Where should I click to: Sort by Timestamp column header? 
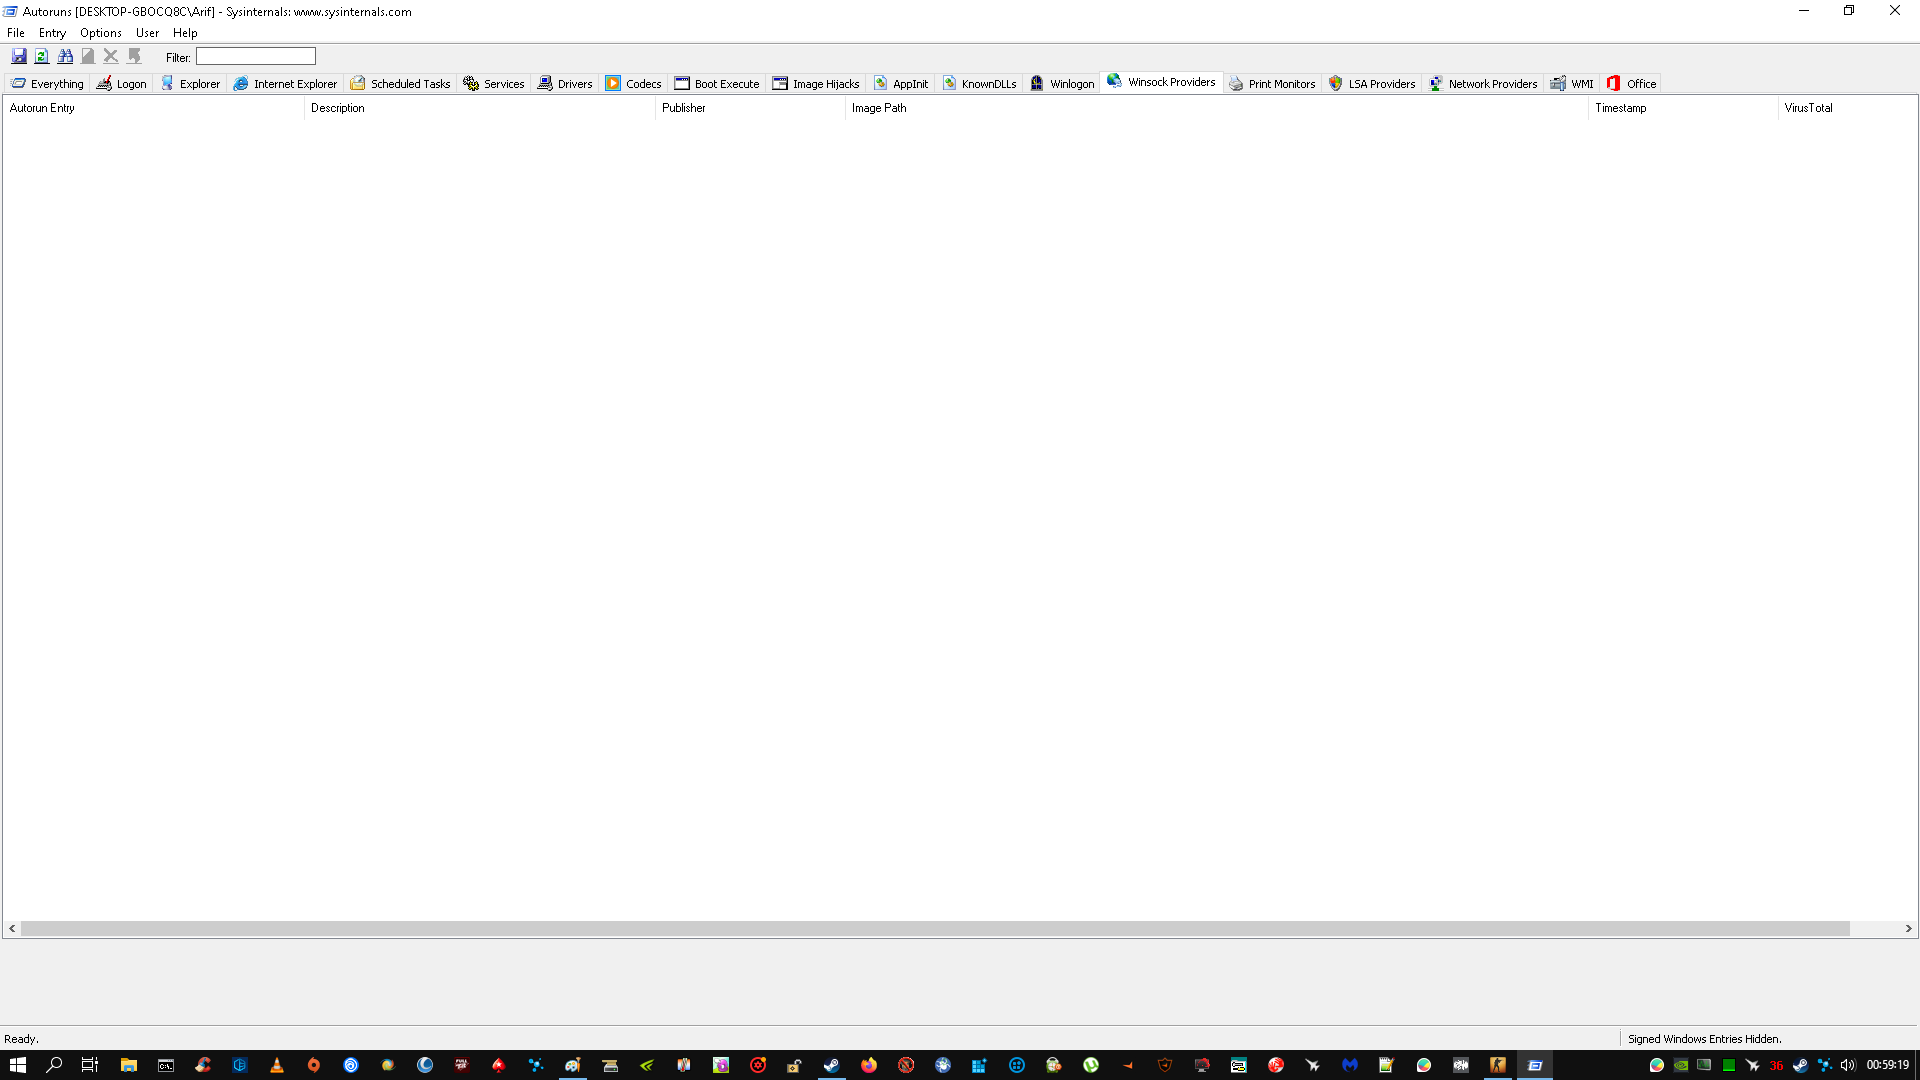pos(1620,108)
